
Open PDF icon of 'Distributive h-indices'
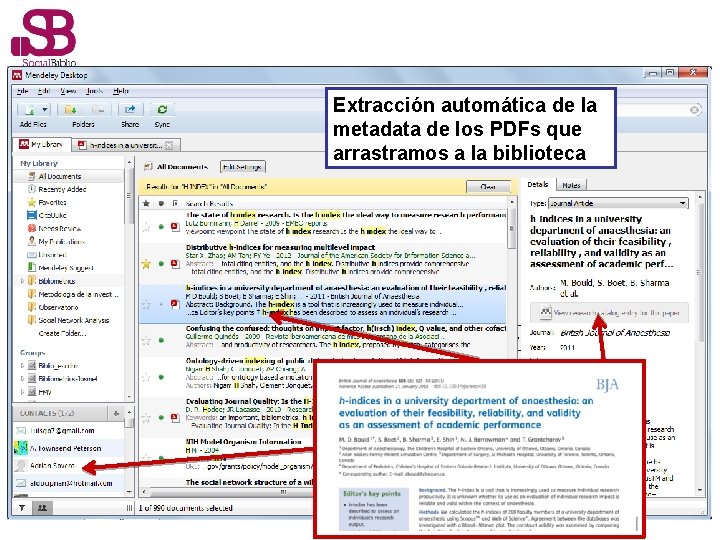click(x=175, y=264)
